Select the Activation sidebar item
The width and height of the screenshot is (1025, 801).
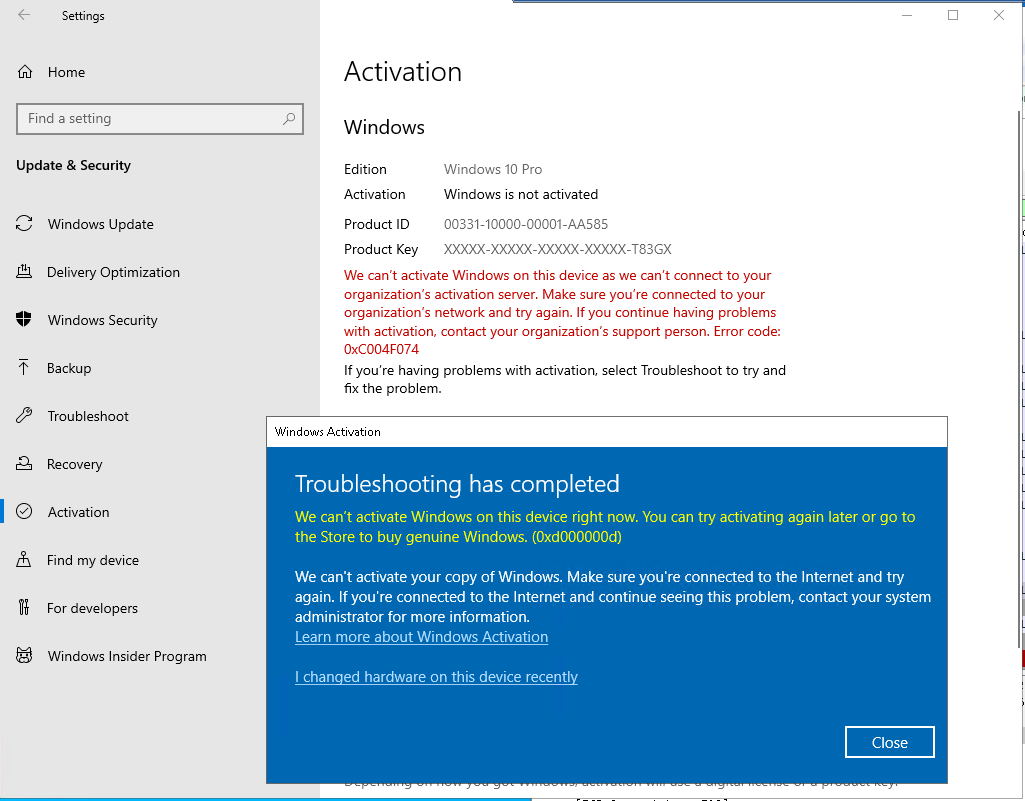[x=78, y=512]
